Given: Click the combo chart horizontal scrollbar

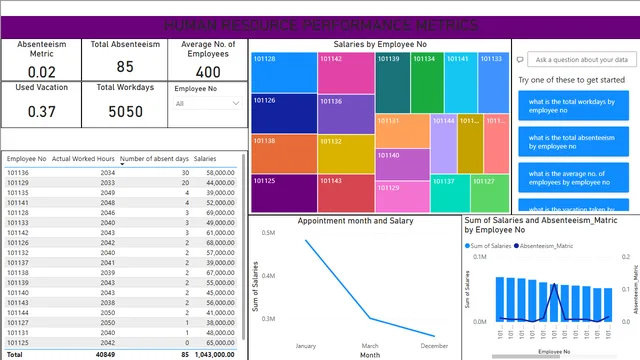Looking at the screenshot, I should coord(526,356).
